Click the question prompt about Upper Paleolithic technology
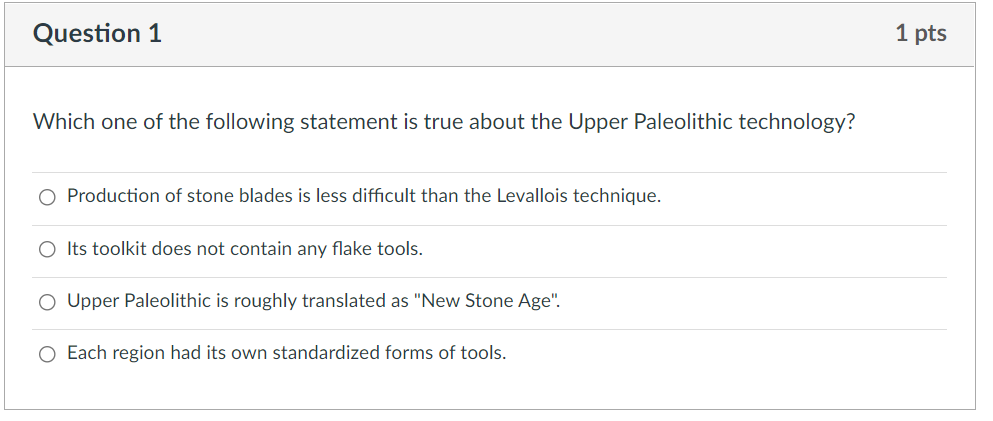The width and height of the screenshot is (993, 421). tap(444, 122)
